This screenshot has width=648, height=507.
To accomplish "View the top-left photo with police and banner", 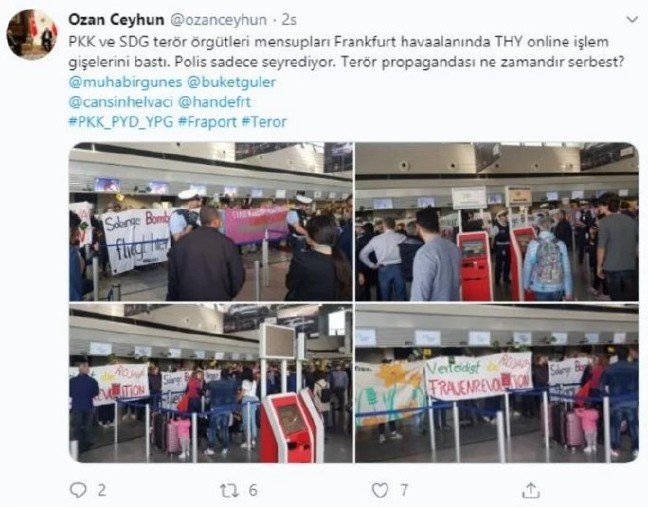I will point(211,221).
